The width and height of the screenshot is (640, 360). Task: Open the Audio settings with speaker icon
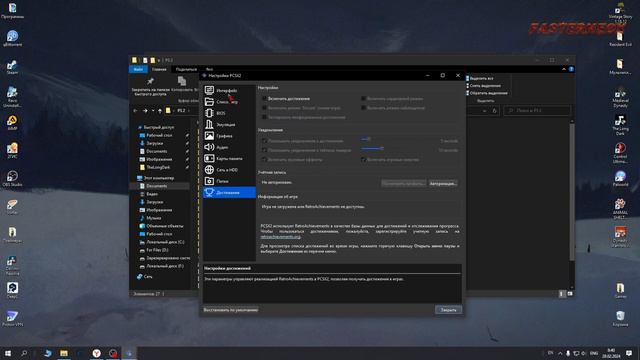coord(229,147)
